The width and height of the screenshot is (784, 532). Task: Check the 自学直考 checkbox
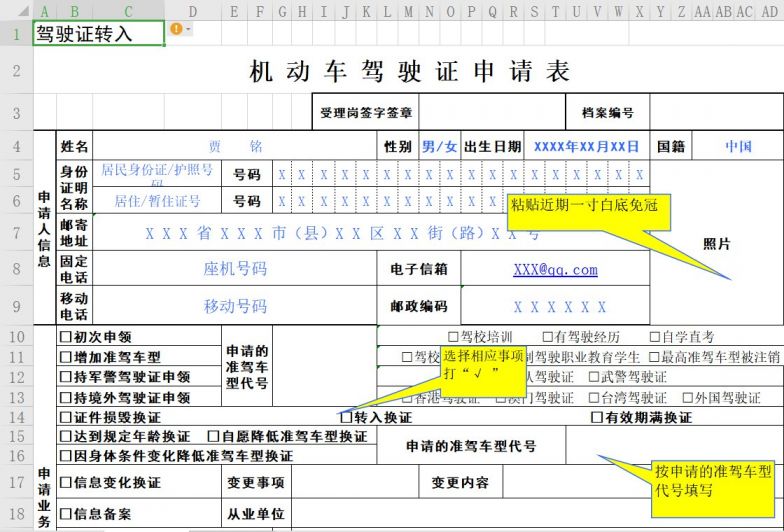point(655,336)
